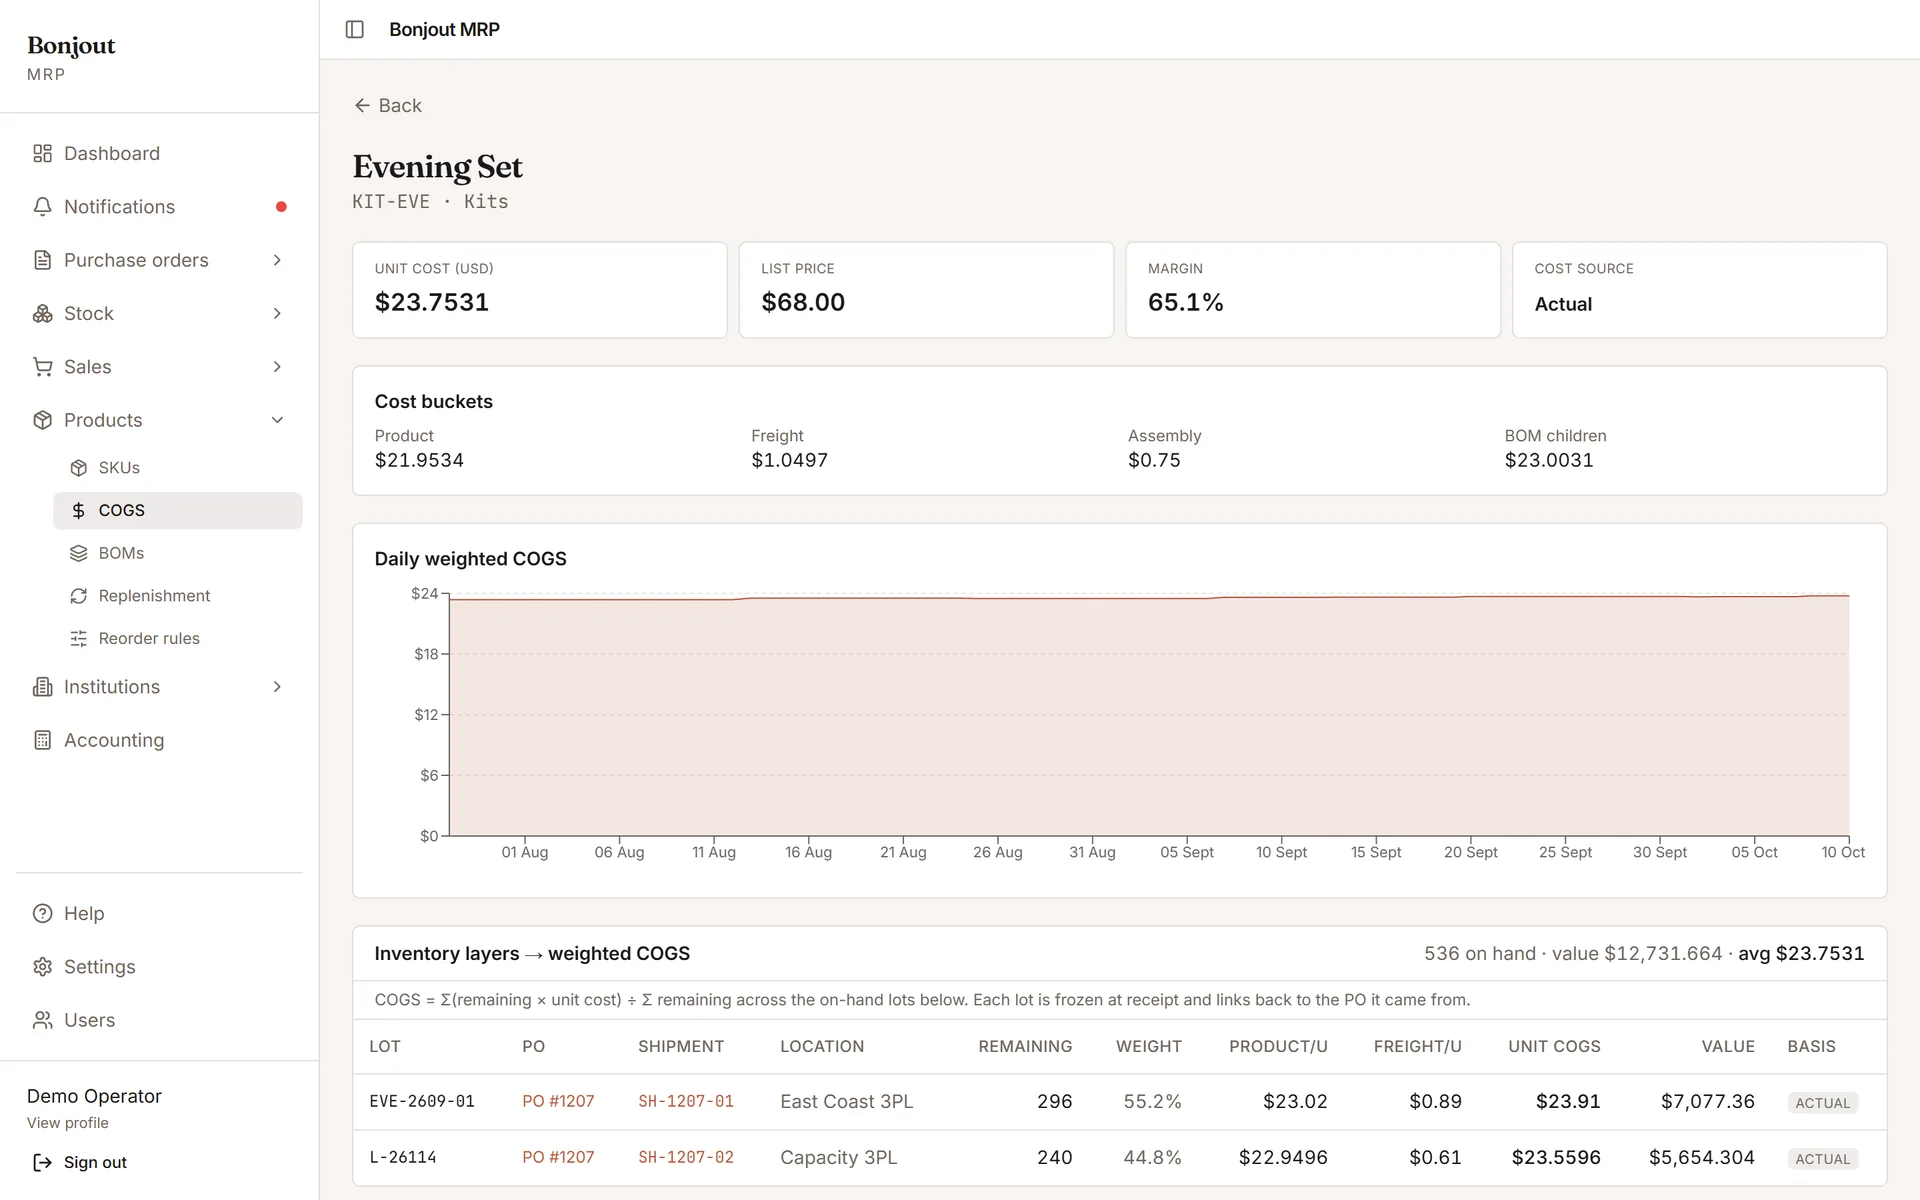Click the Reorder rules sliders icon
This screenshot has width=1920, height=1200.
[x=79, y=638]
